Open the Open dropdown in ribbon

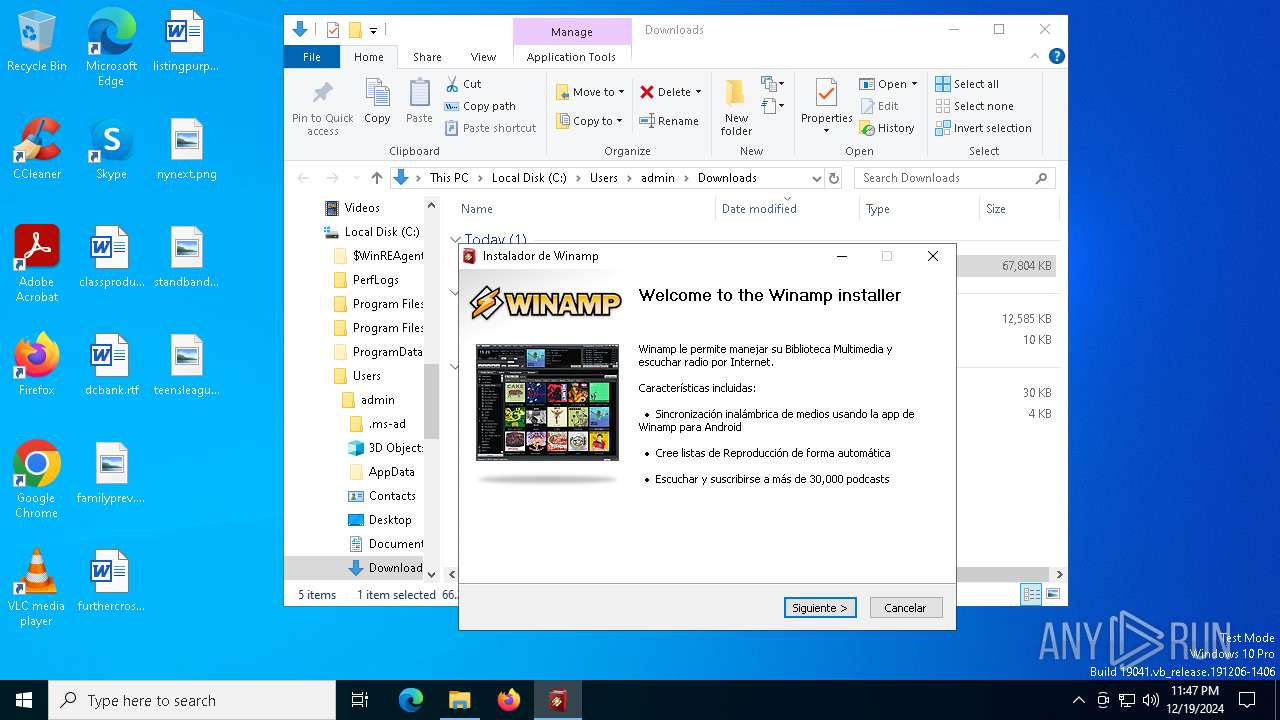click(x=888, y=84)
